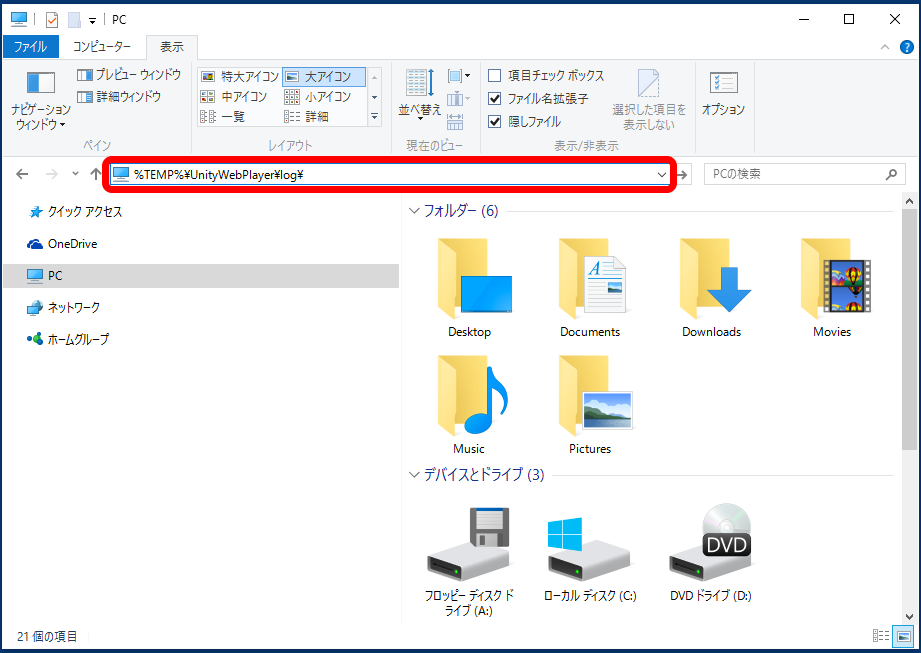Click the Properties quick access icon

[x=52, y=20]
